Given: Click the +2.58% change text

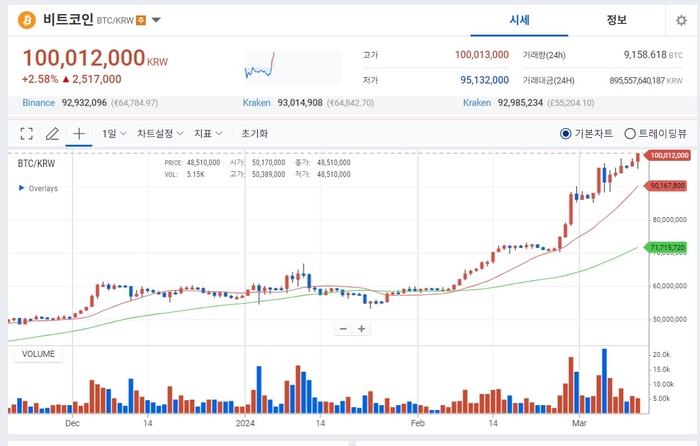Looking at the screenshot, I should point(40,79).
